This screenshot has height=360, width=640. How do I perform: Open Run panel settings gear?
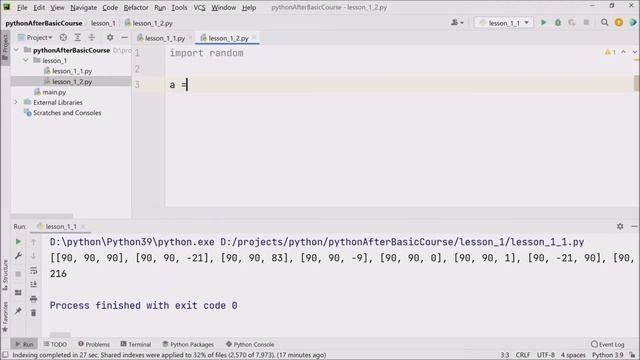tap(620, 226)
